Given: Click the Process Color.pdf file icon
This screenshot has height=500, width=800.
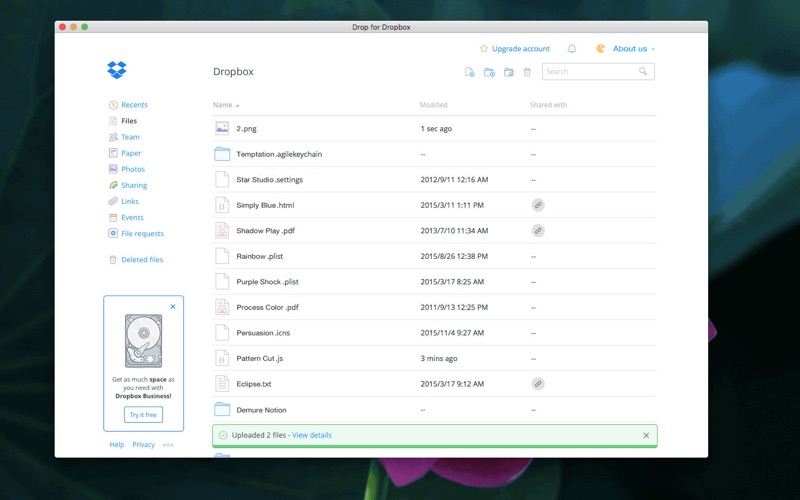Looking at the screenshot, I should tap(222, 307).
